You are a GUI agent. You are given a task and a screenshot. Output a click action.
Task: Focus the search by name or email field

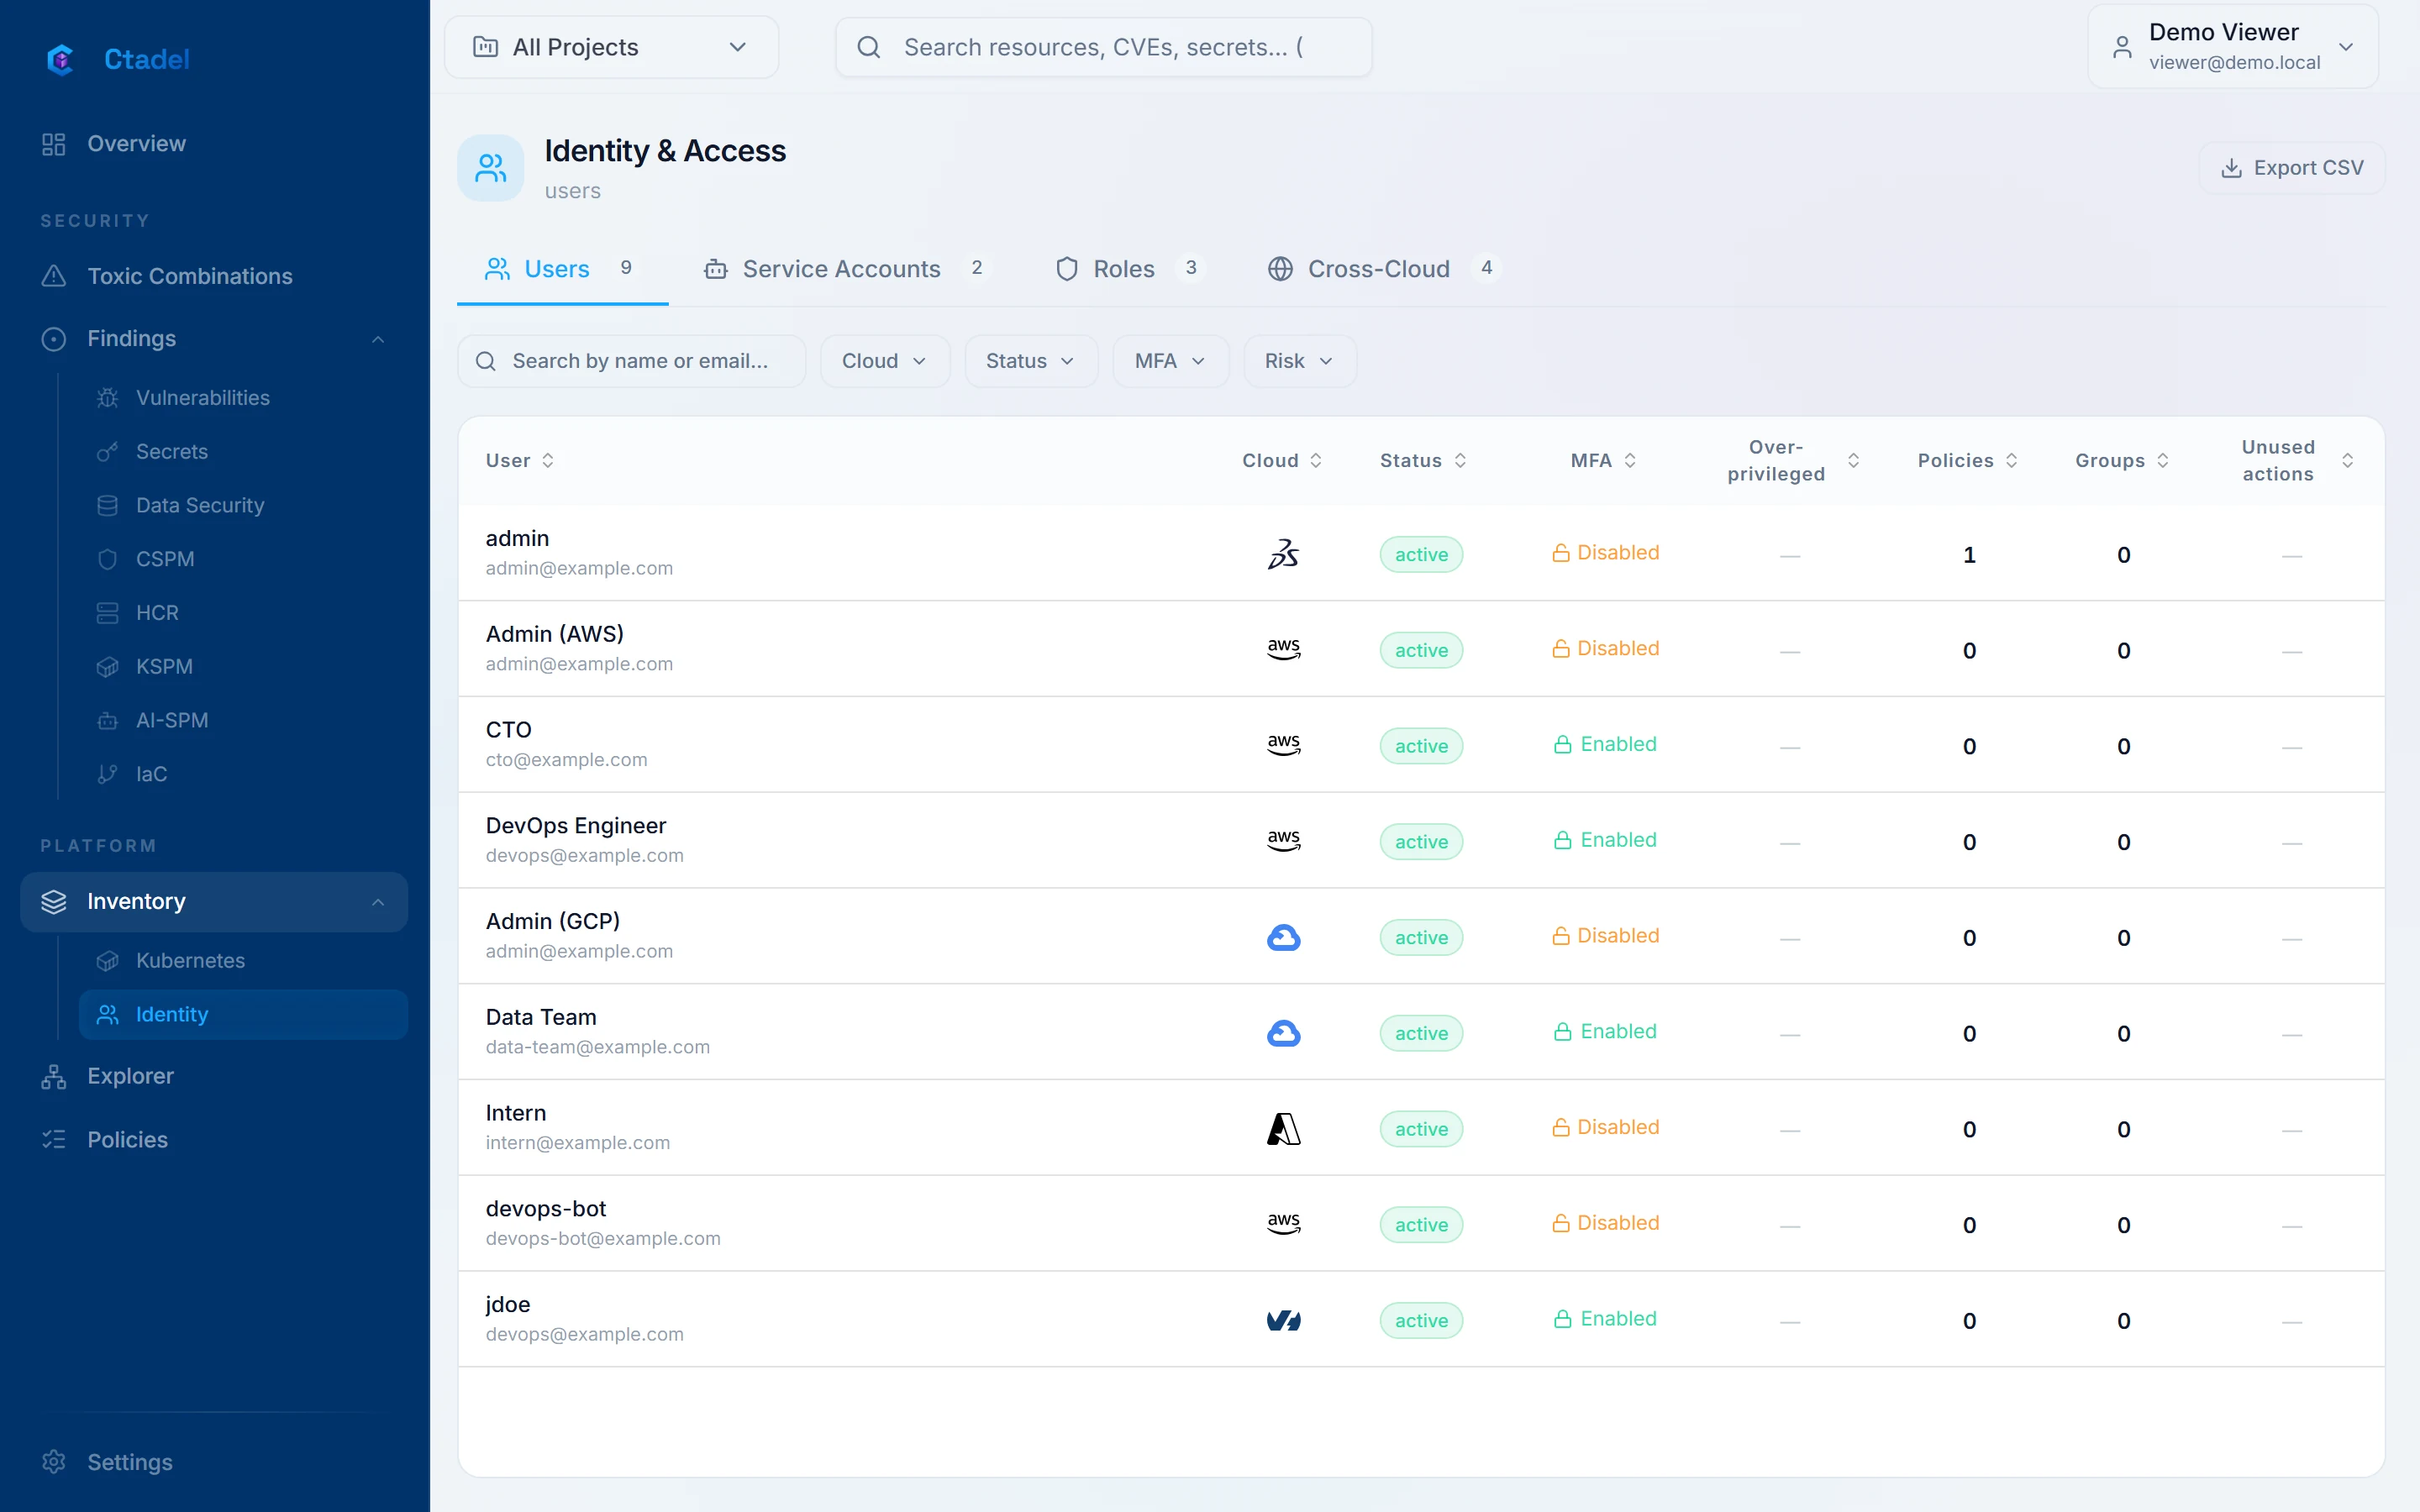click(x=632, y=361)
